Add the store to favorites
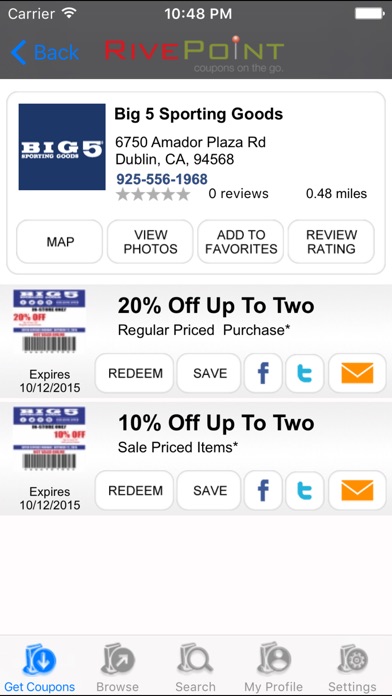 [x=241, y=242]
